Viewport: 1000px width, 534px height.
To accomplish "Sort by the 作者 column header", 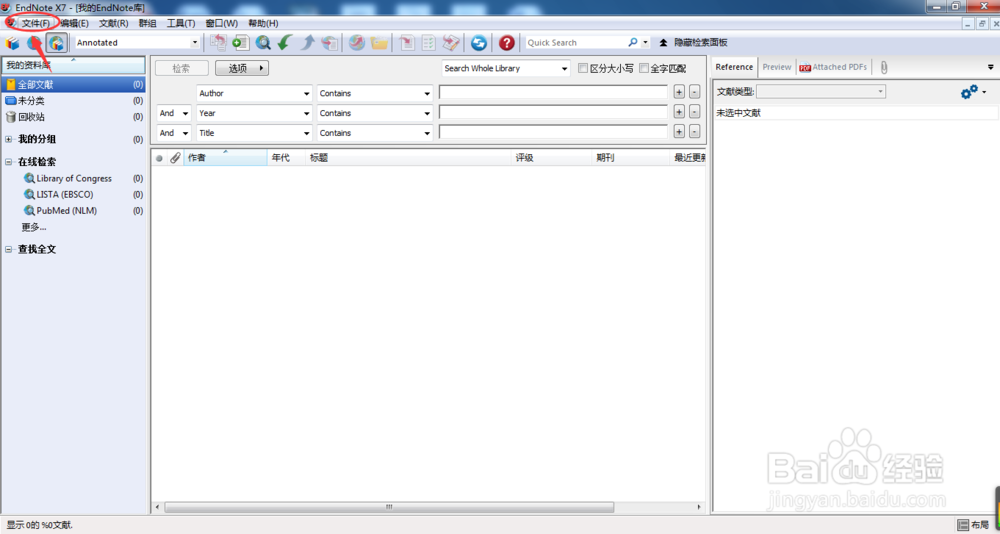I will pos(225,158).
